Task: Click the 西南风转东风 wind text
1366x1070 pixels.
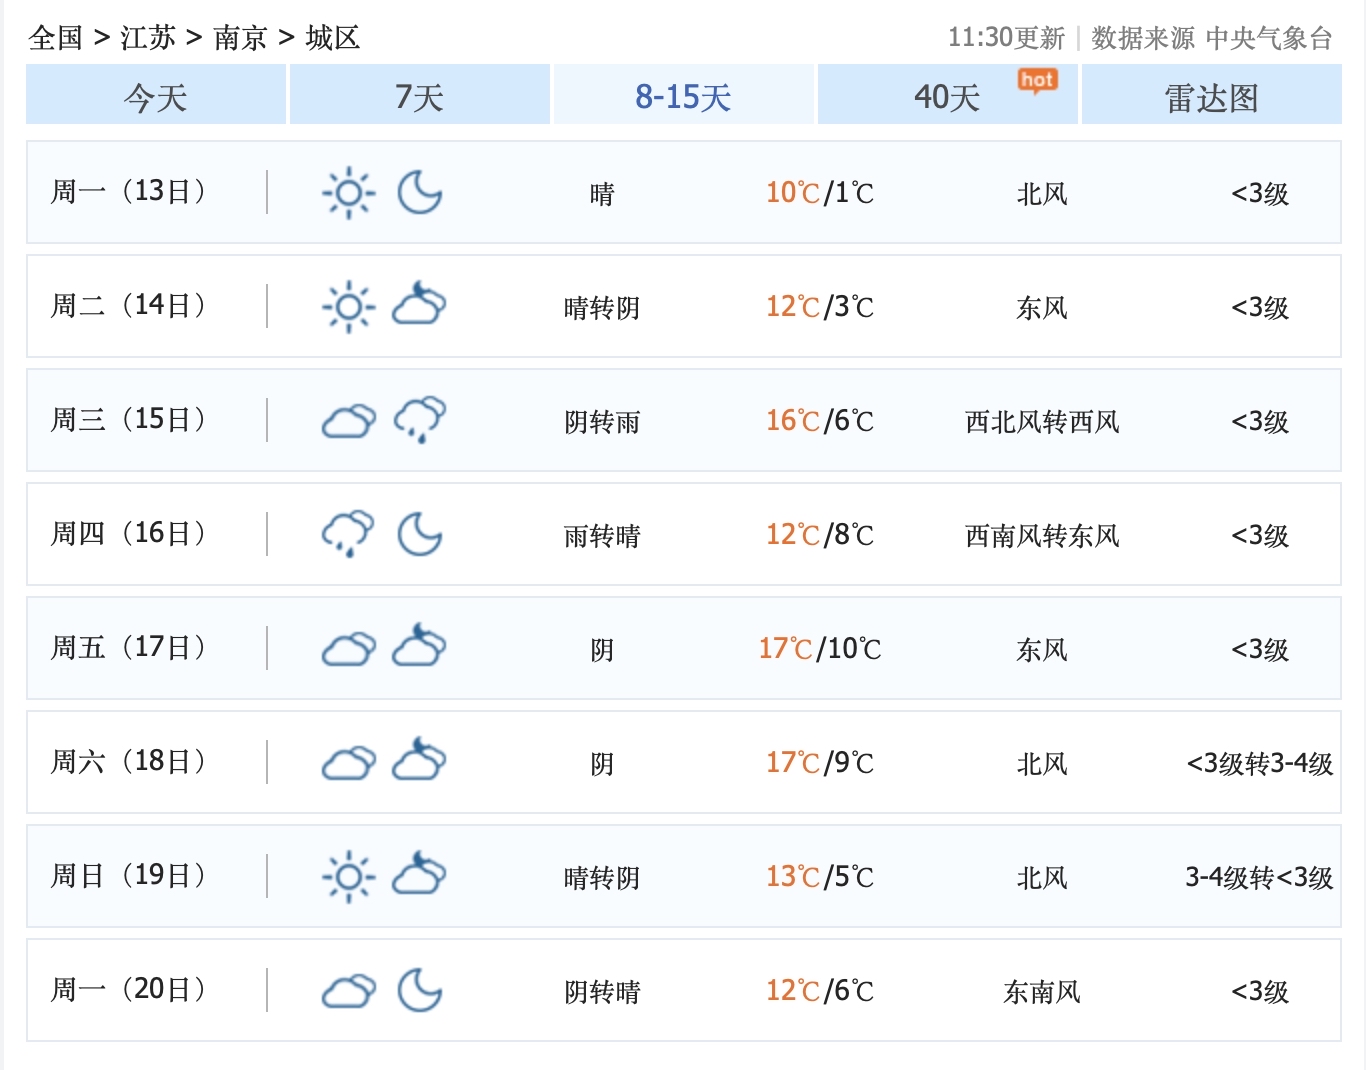Action: (1042, 535)
